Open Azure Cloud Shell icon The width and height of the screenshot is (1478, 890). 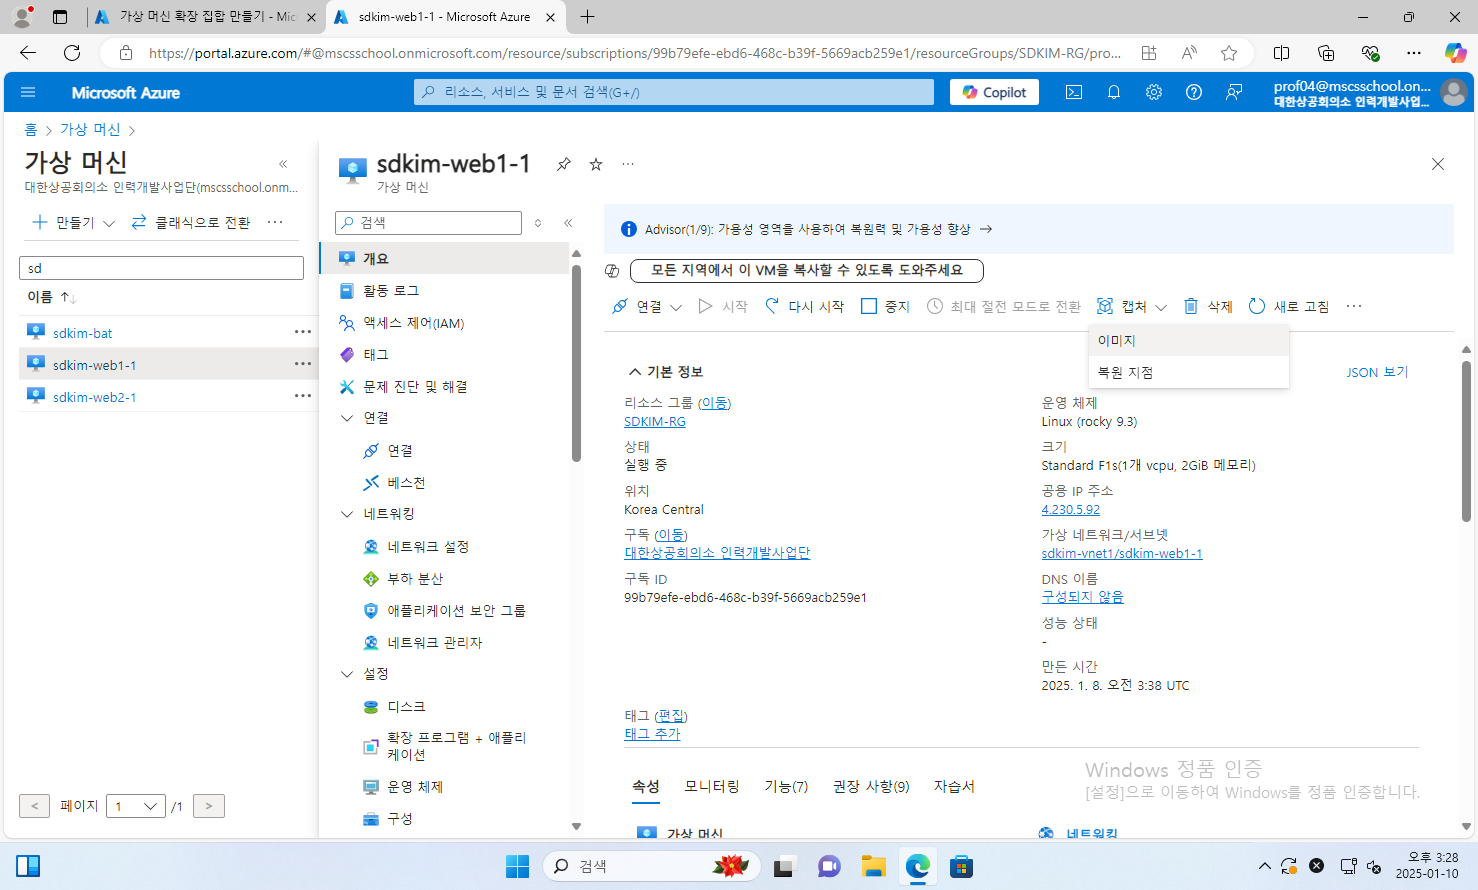1073,92
